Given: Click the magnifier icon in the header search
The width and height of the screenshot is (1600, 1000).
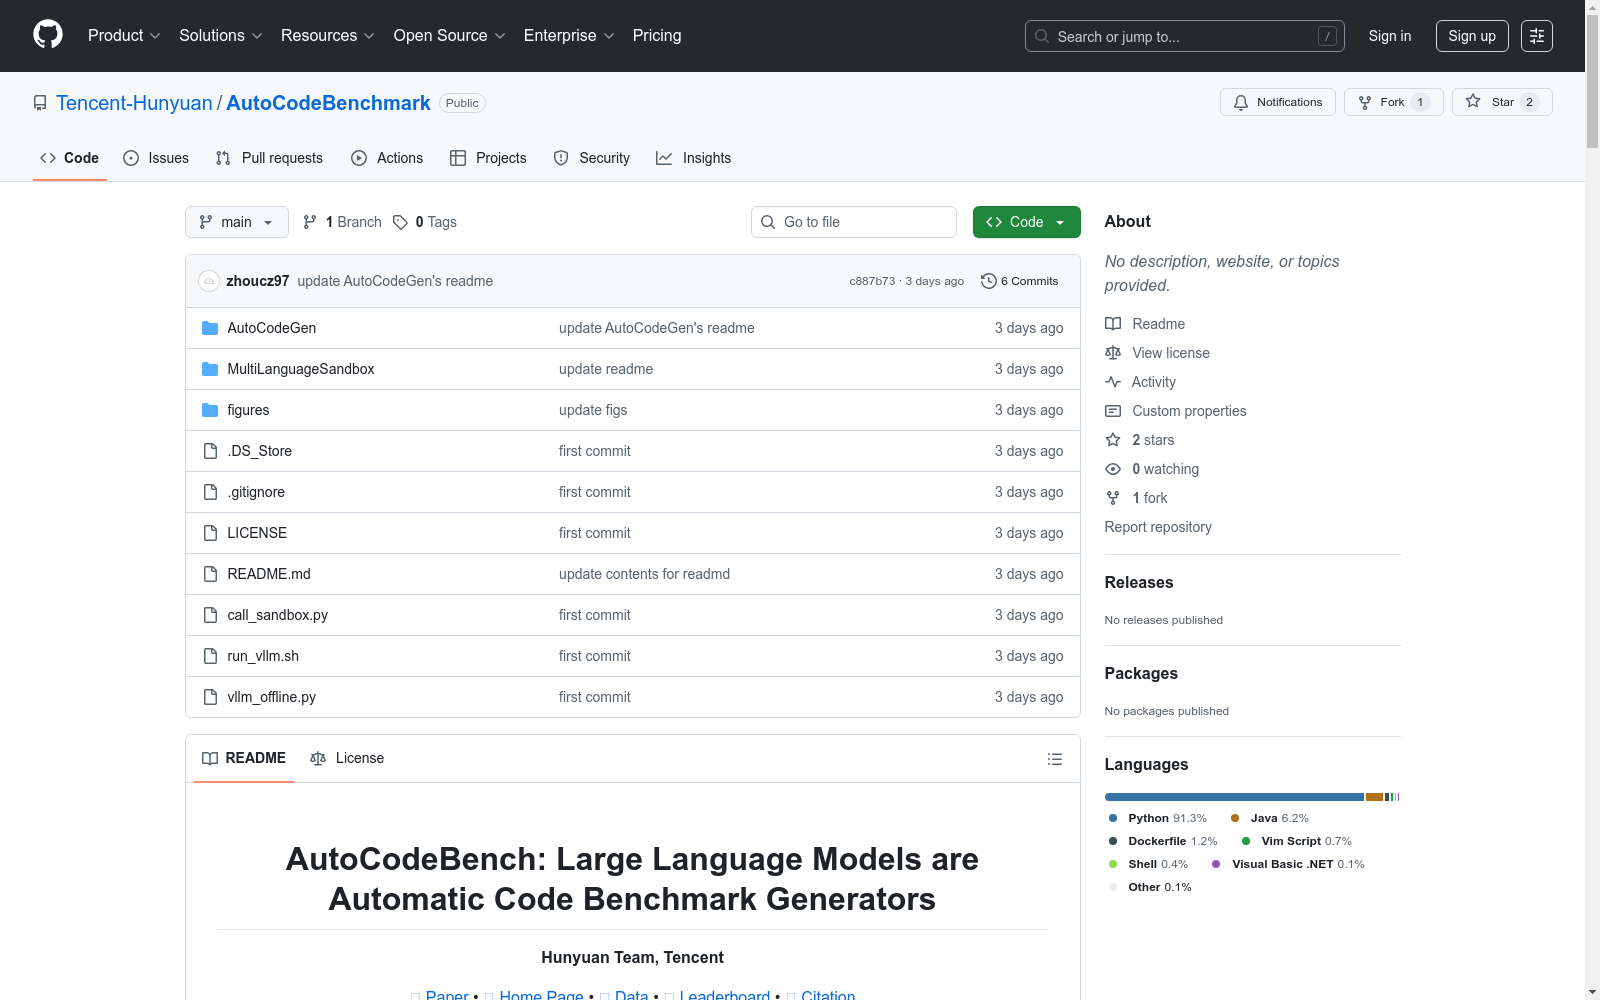Looking at the screenshot, I should pos(1042,36).
